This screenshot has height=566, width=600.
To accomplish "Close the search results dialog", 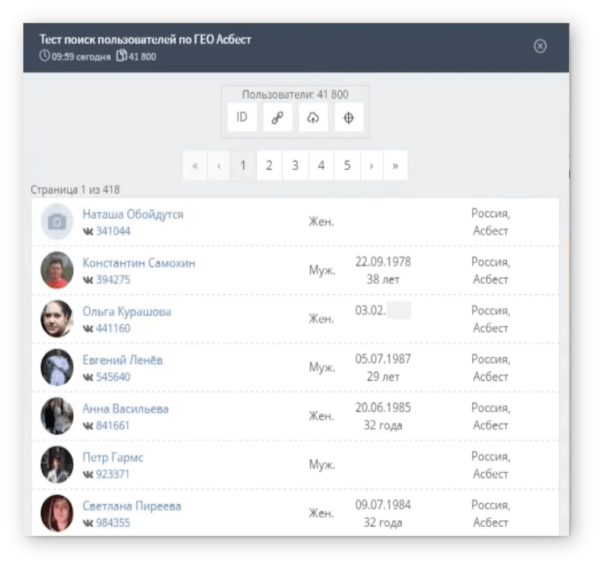I will 540,46.
